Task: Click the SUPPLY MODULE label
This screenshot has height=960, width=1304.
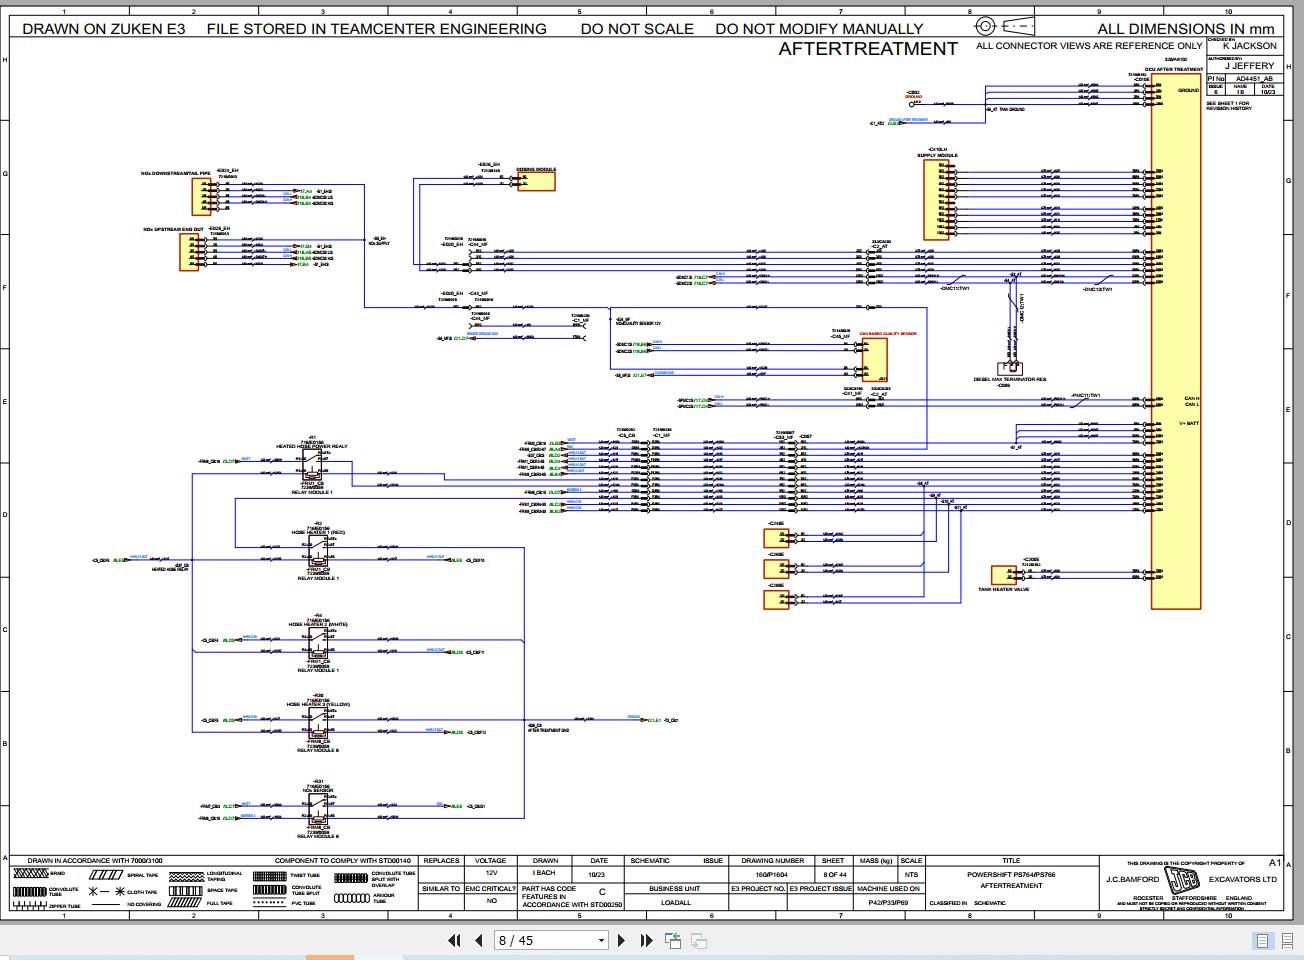Action: (937, 156)
